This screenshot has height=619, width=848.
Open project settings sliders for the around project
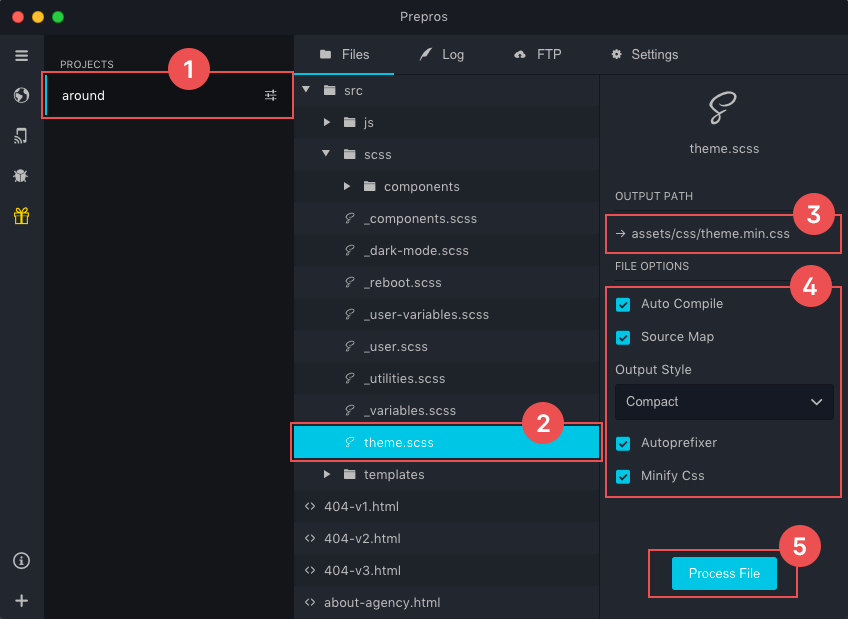[x=270, y=95]
